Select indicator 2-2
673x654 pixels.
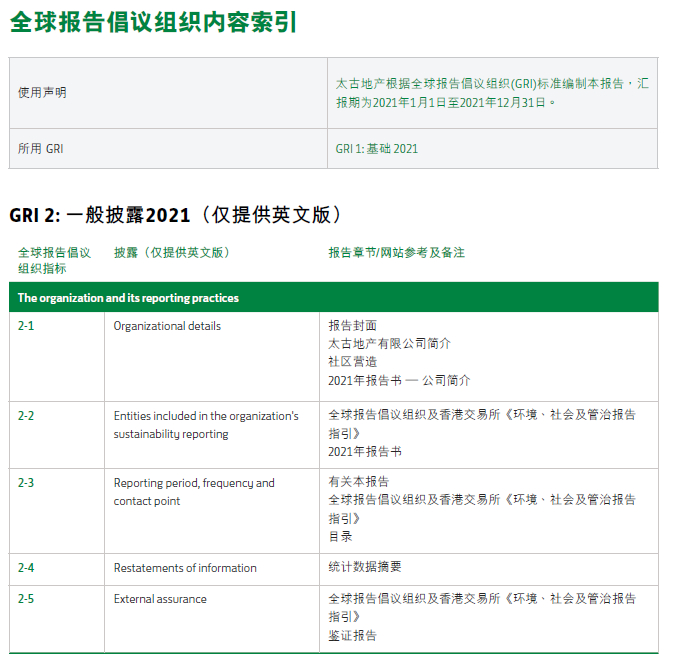click(26, 416)
